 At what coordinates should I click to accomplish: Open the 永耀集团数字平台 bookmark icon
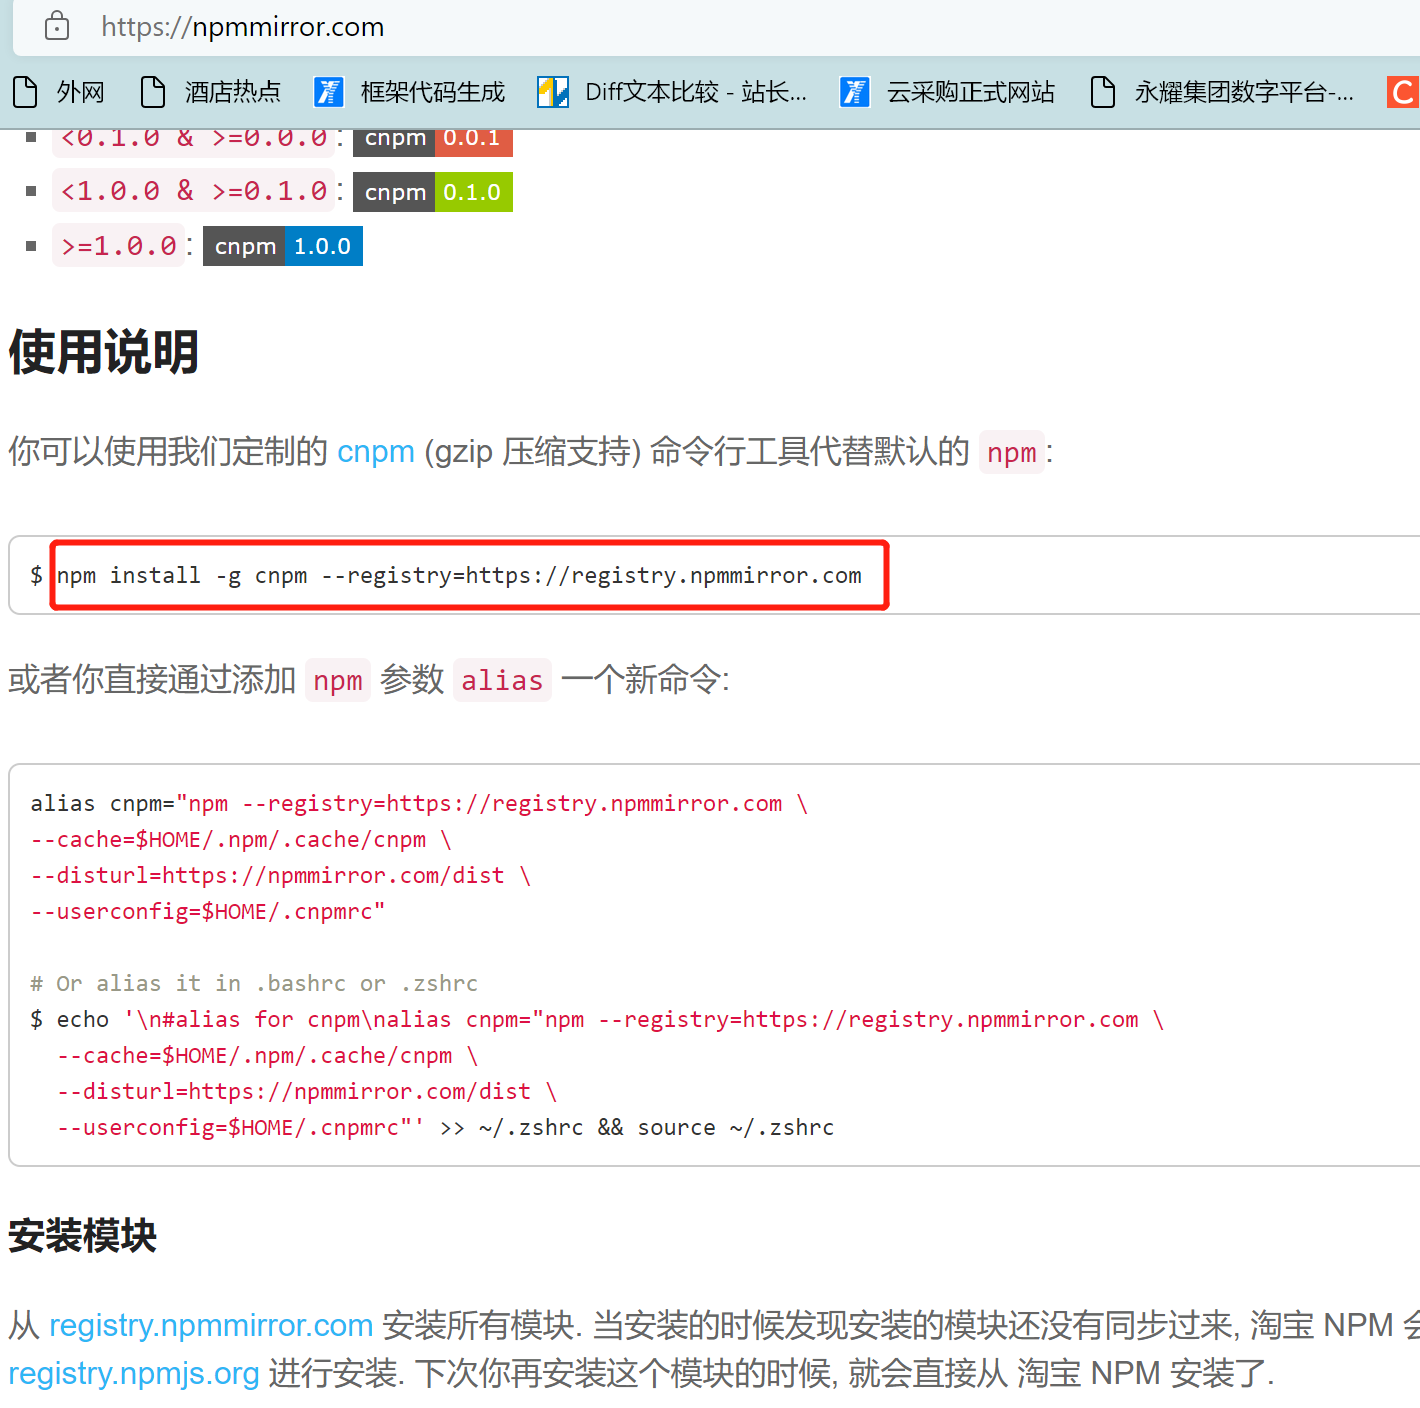pyautogui.click(x=1103, y=92)
